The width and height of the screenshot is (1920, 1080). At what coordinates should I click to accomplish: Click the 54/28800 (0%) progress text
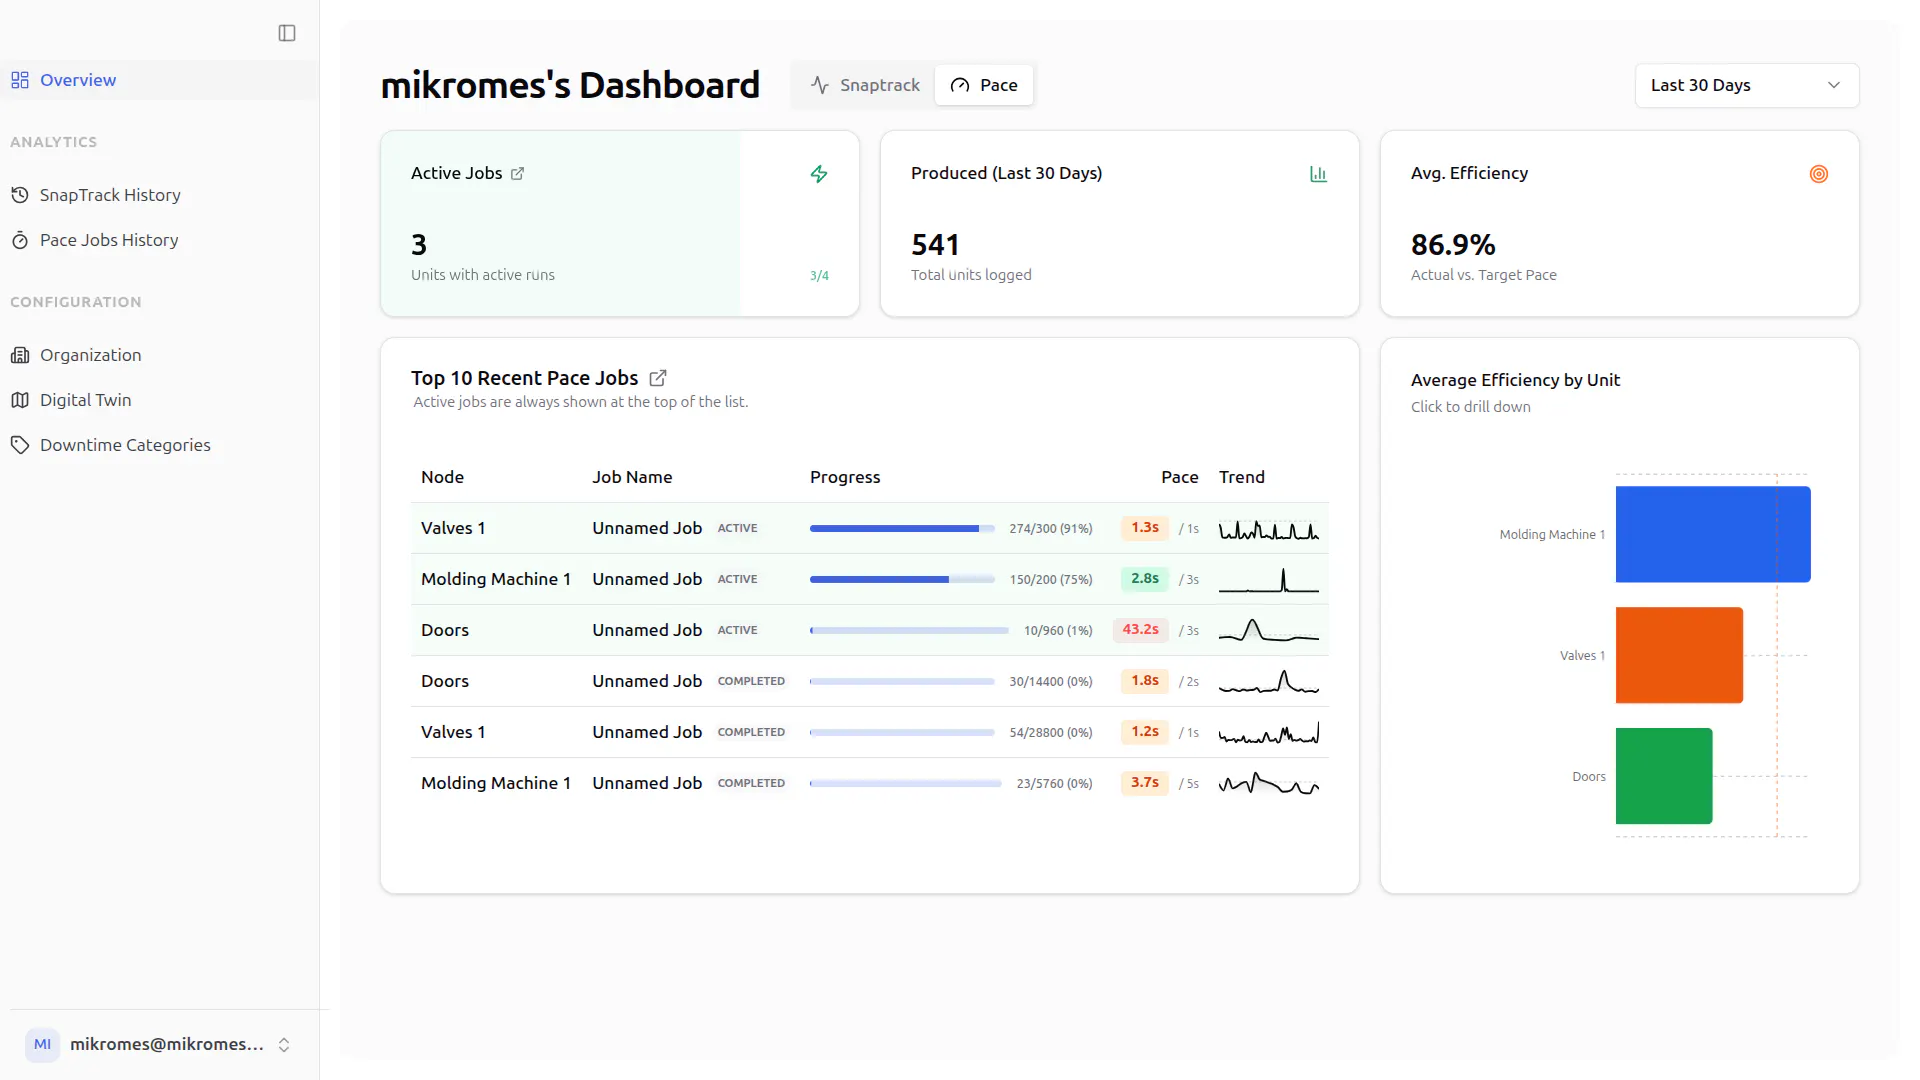[1050, 733]
